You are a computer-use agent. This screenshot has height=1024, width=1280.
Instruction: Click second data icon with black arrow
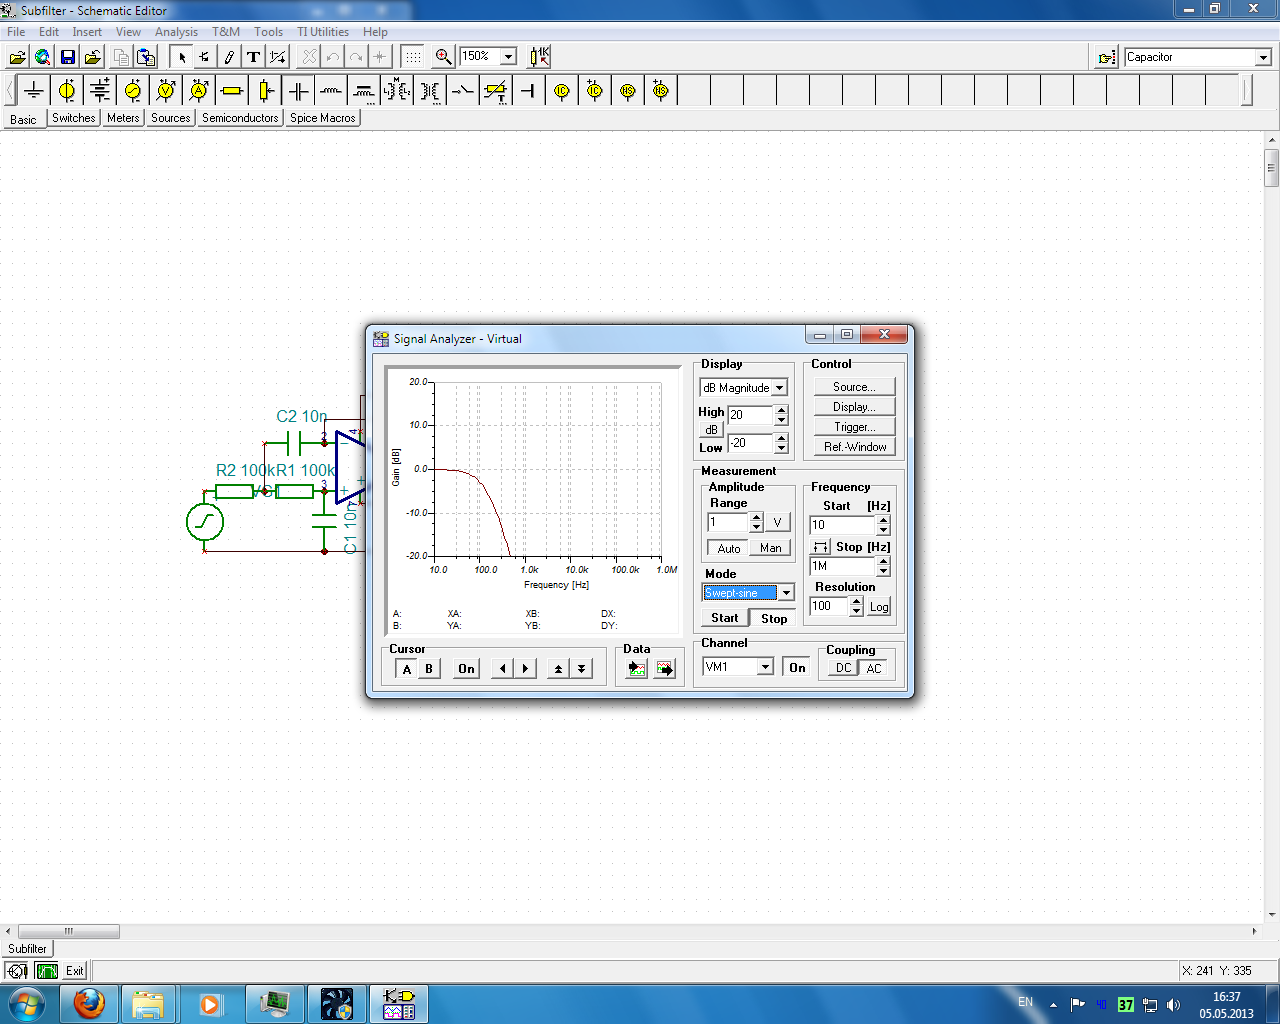[x=665, y=669]
